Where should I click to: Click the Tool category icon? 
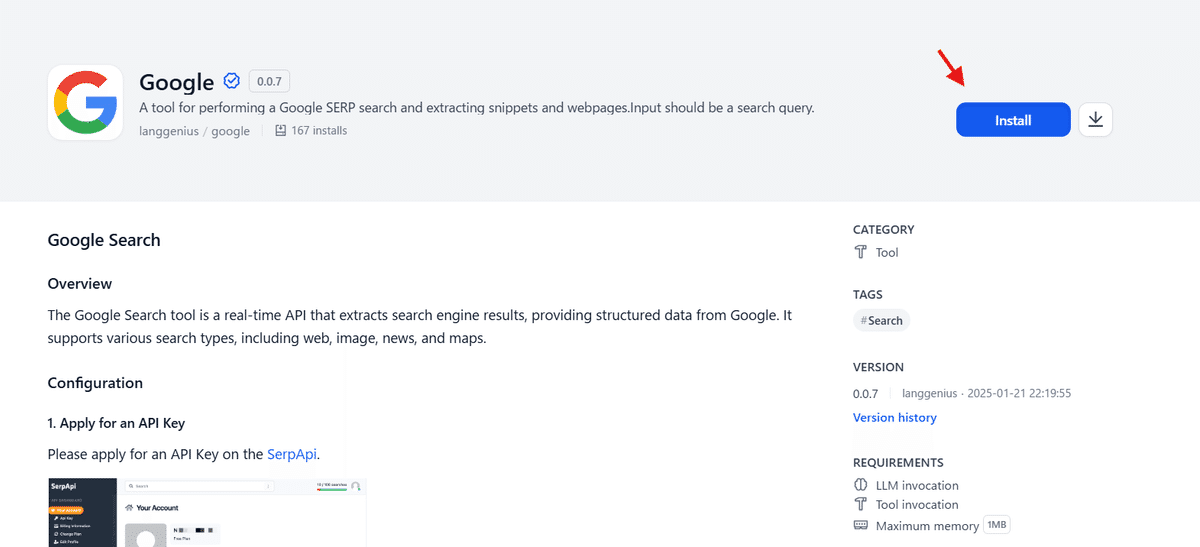coord(860,252)
